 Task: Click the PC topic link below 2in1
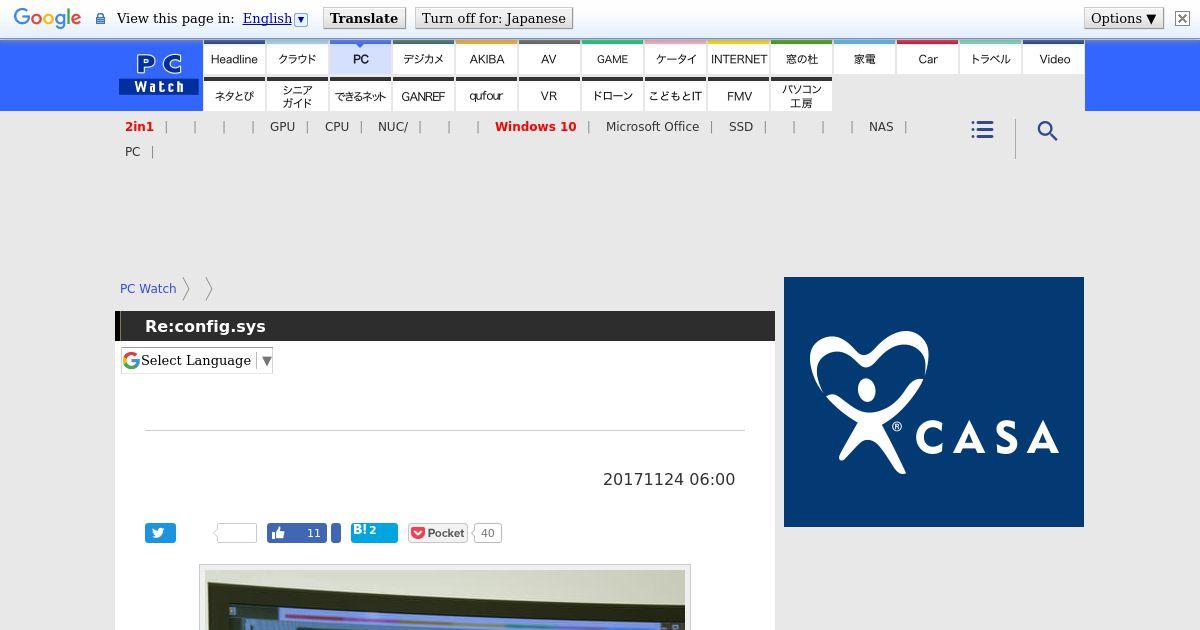pos(132,152)
